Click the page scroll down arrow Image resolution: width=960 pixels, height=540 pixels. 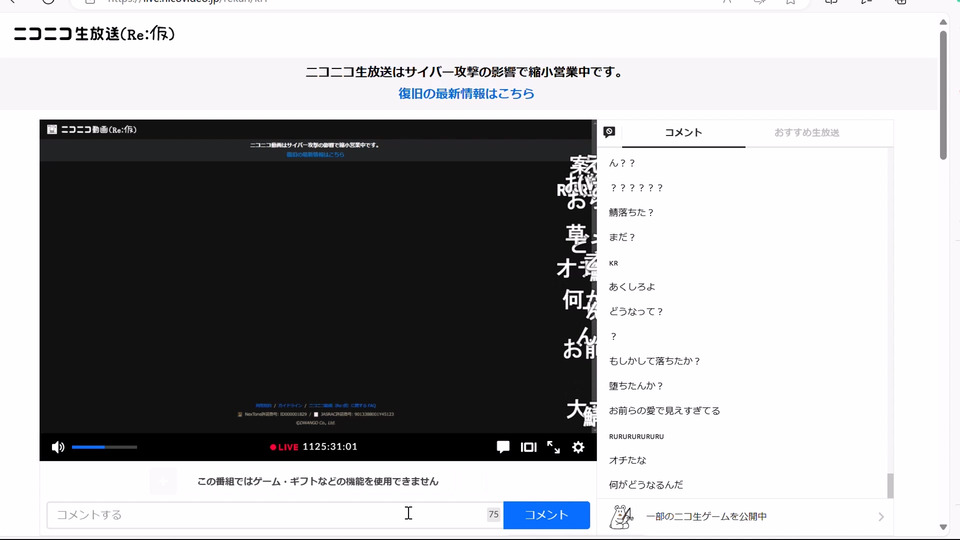pyautogui.click(x=943, y=527)
